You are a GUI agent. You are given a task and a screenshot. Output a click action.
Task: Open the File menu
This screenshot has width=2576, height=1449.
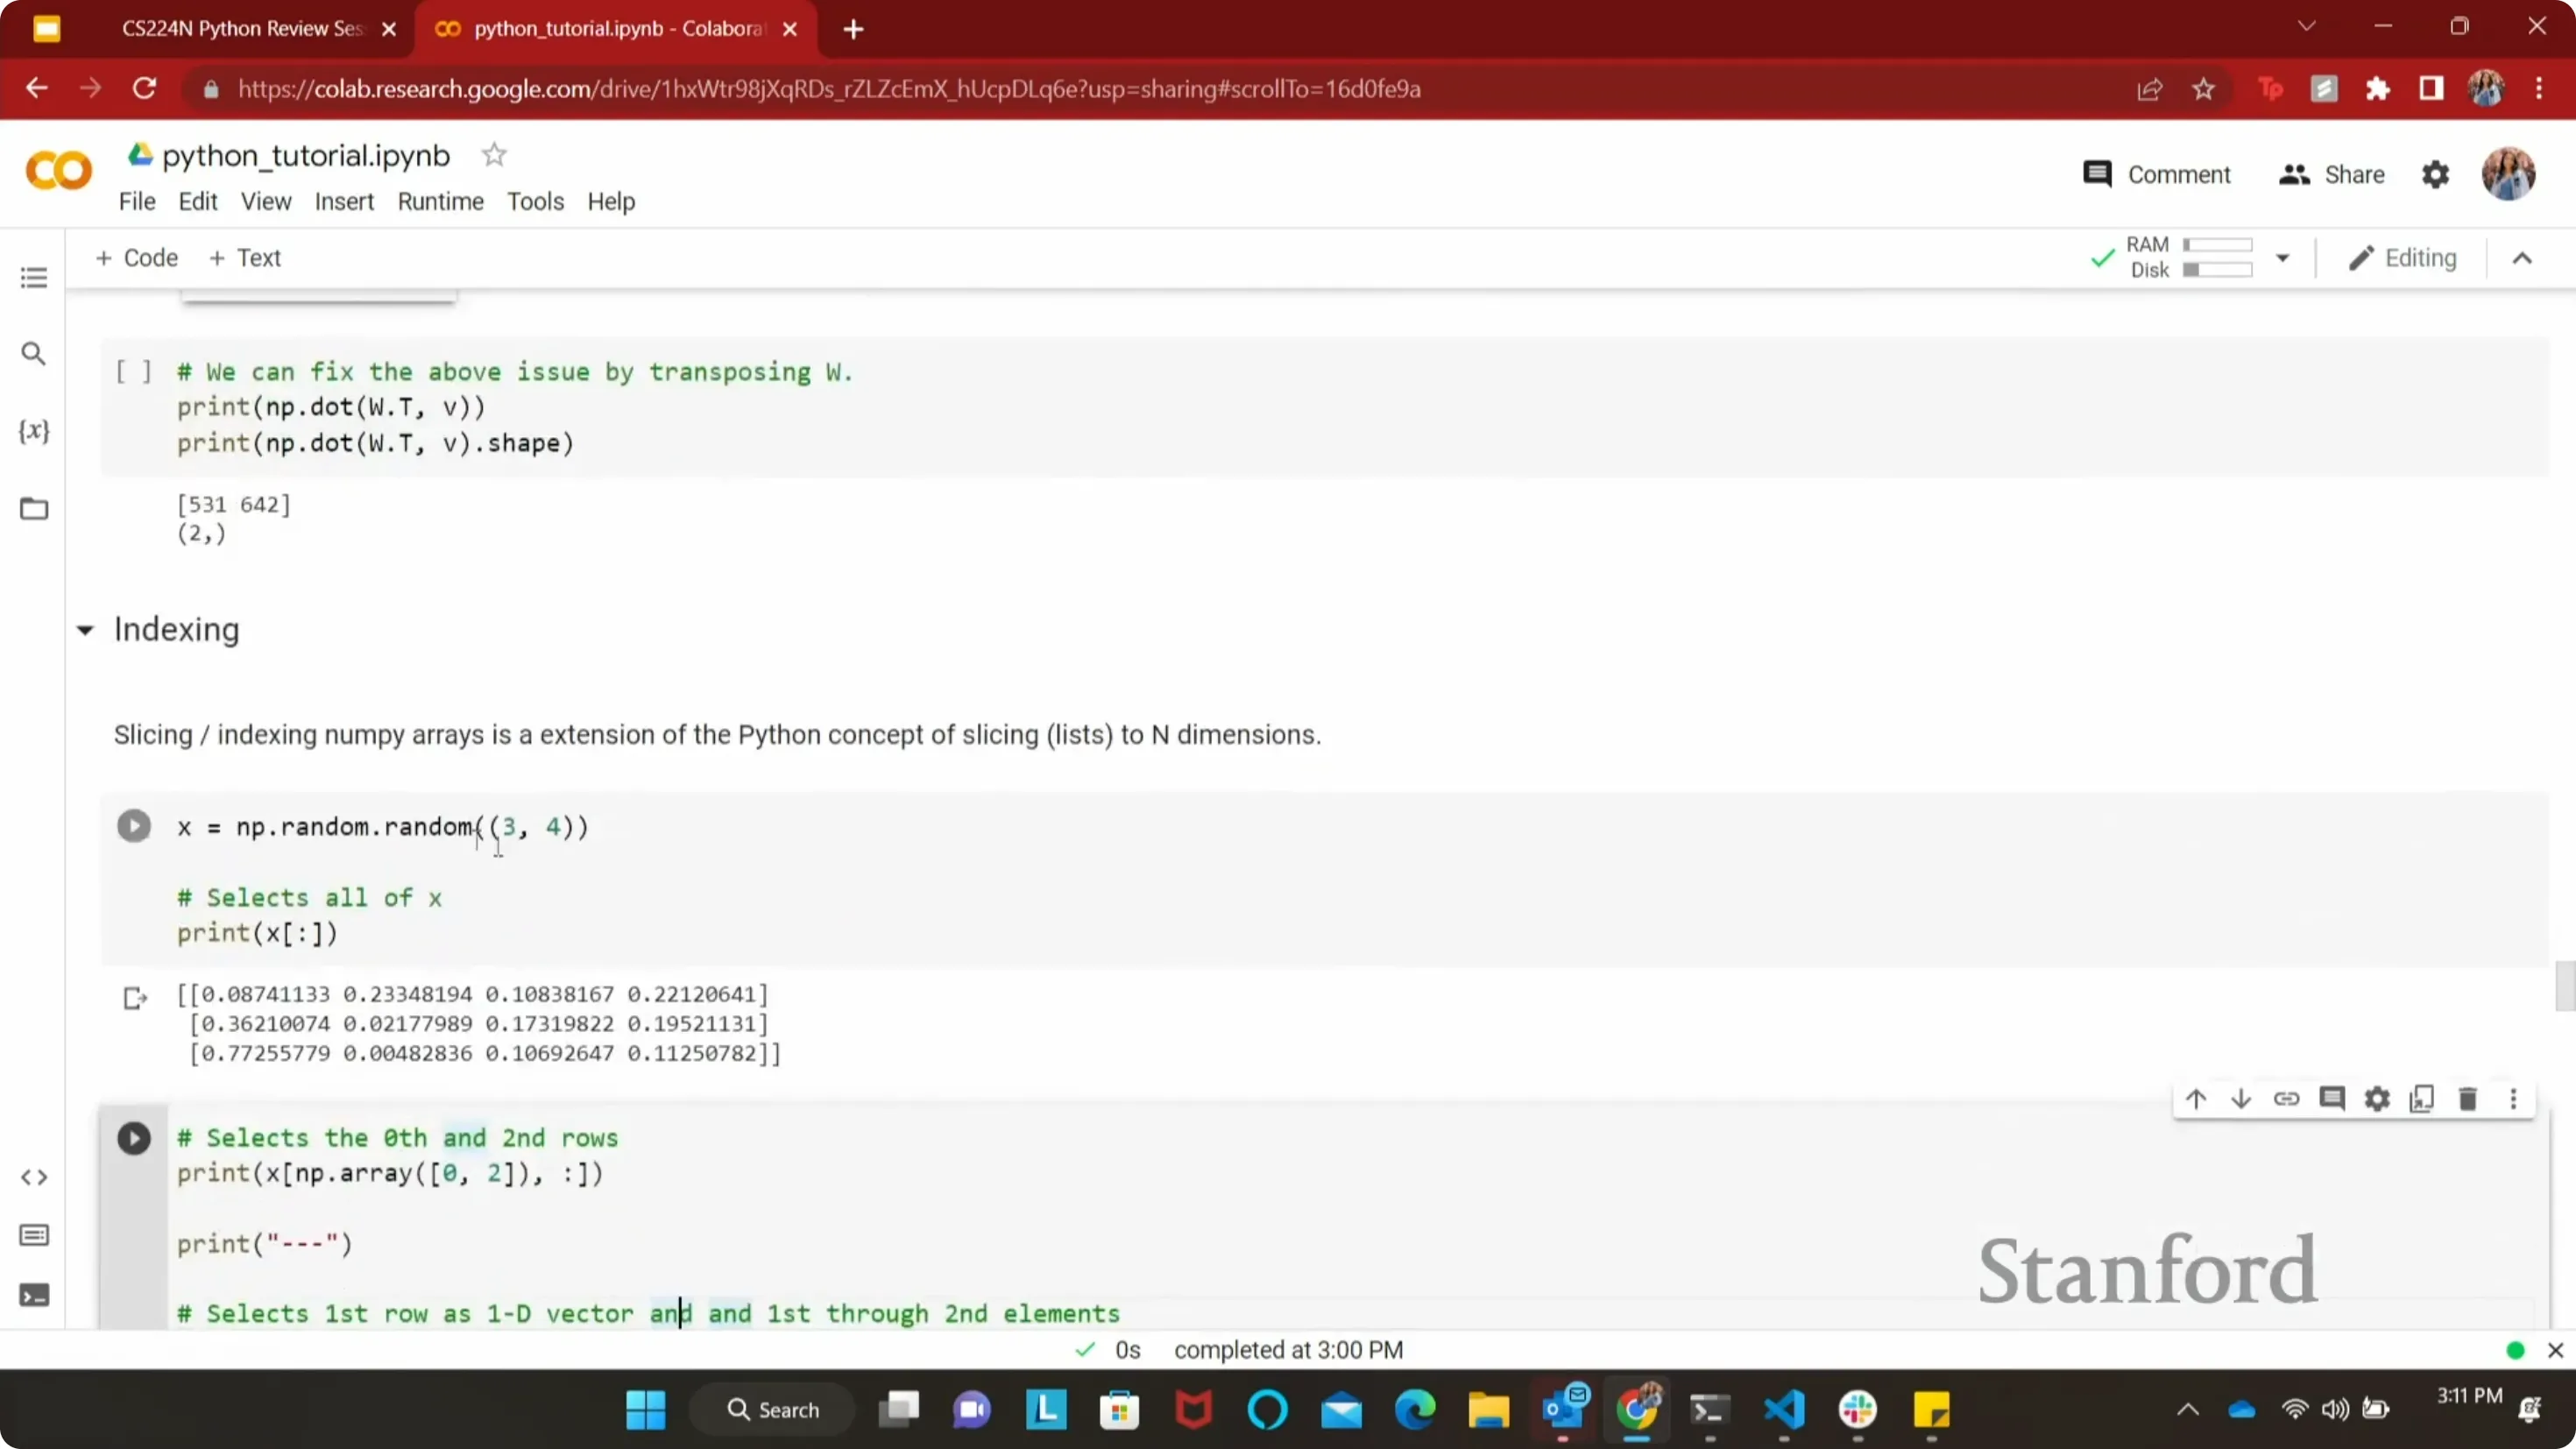tap(137, 202)
